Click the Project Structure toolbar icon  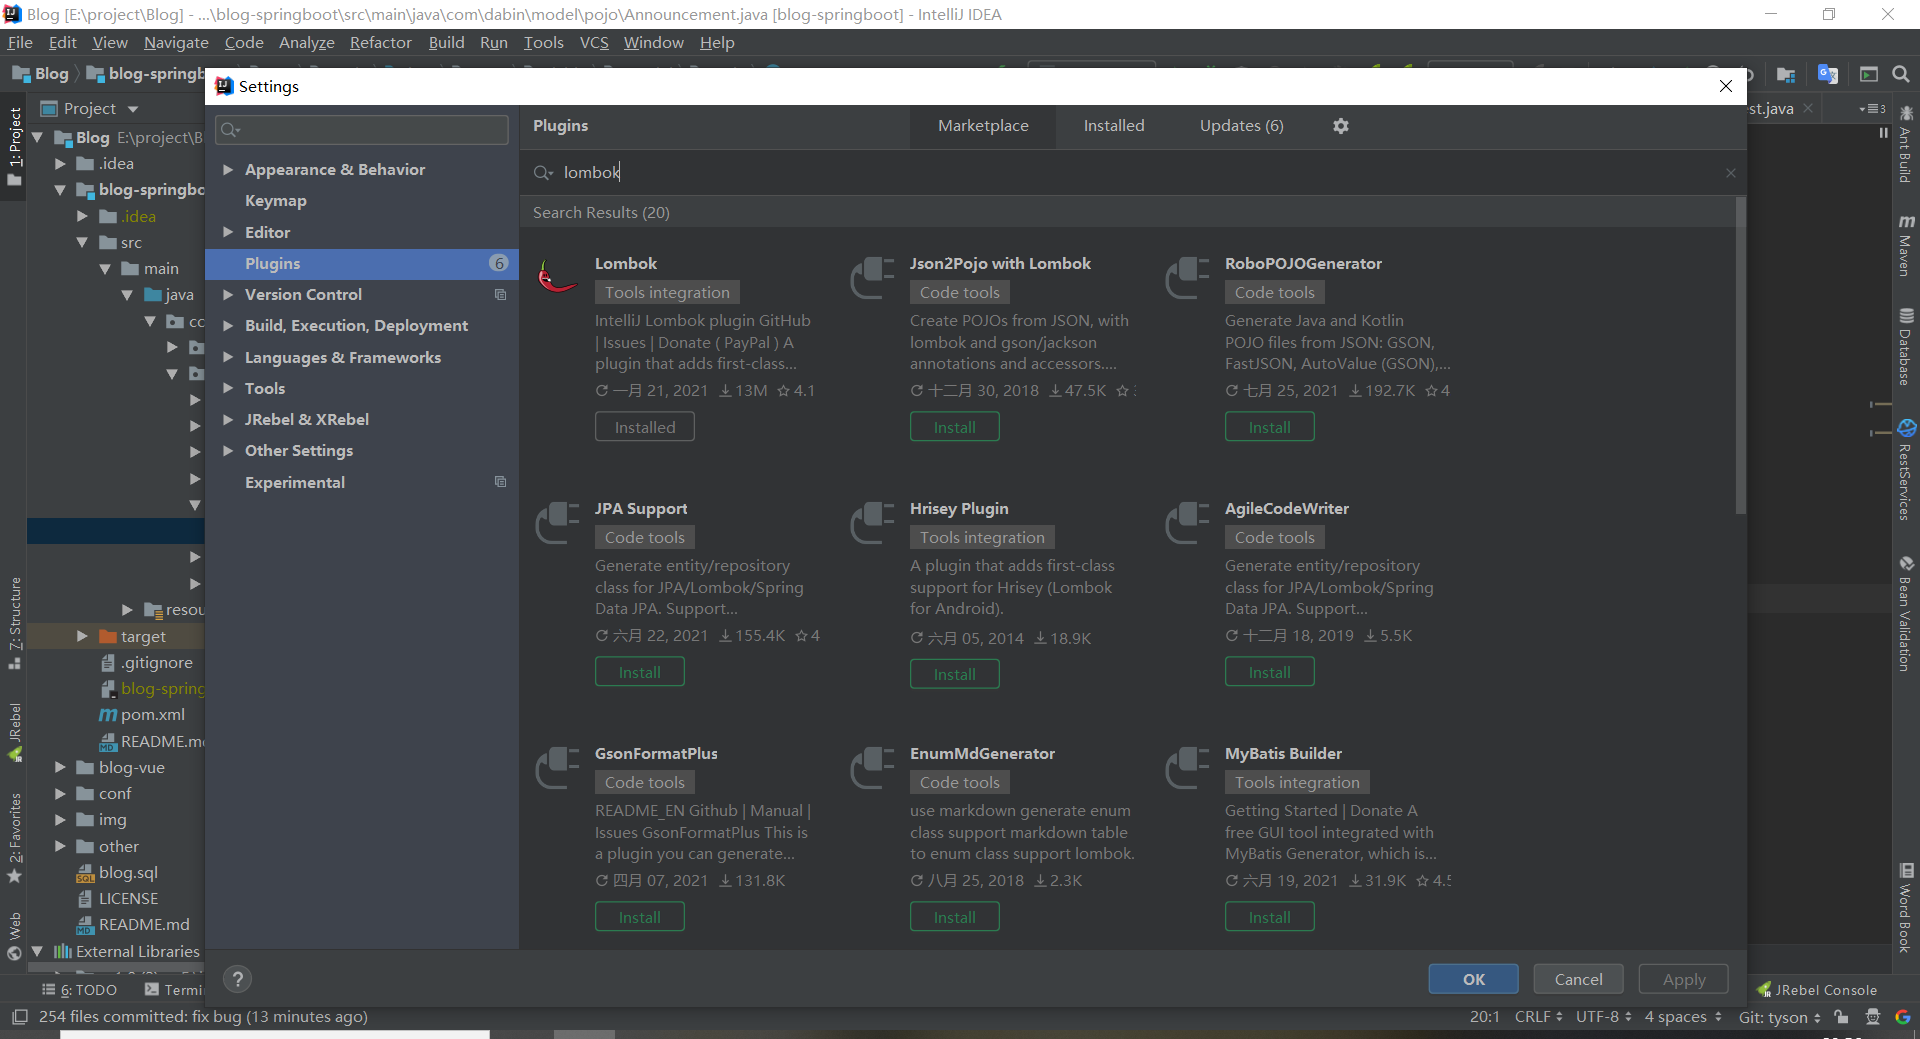pos(1786,74)
